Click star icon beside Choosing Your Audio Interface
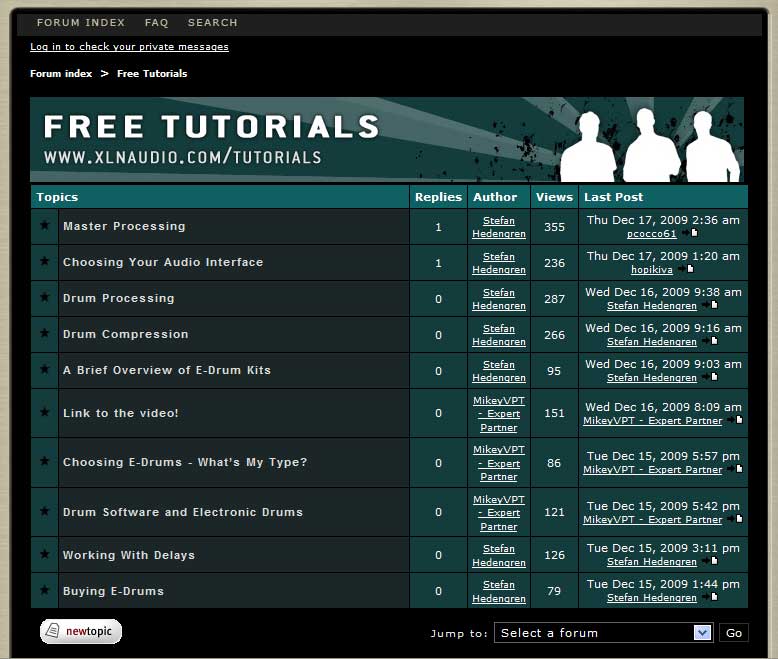Viewport: 778px width, 659px height. pos(45,261)
